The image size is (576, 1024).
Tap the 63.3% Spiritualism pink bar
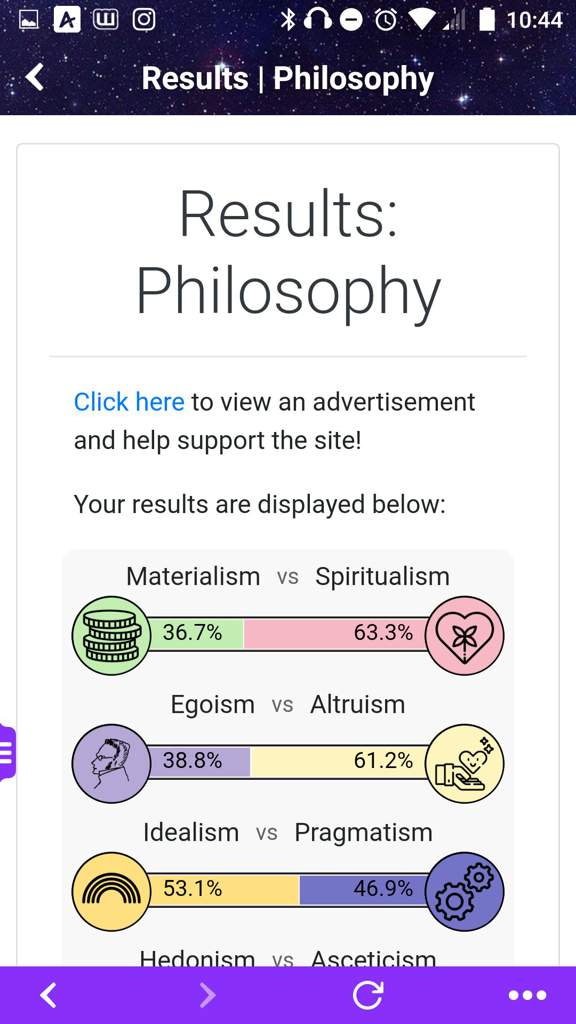335,633
